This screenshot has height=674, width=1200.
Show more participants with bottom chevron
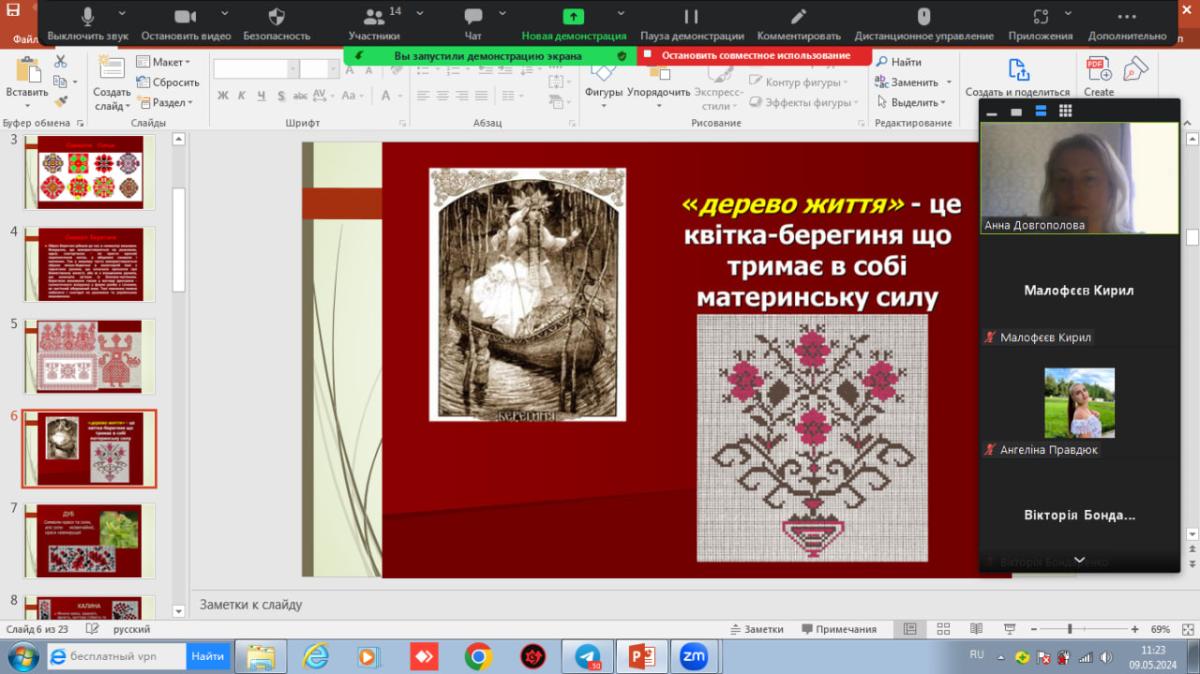(1079, 560)
